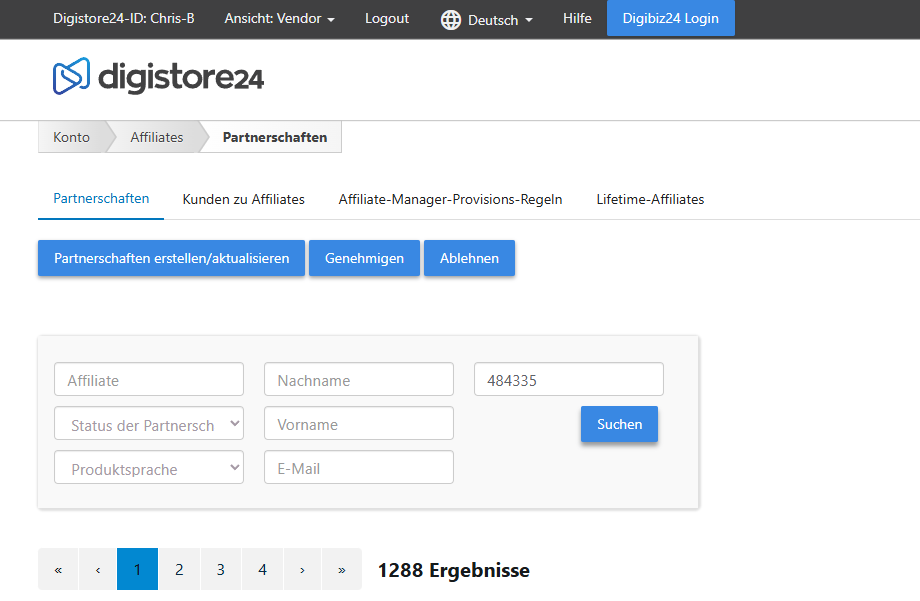The width and height of the screenshot is (920, 601).
Task: Switch to Kunden zu Affiliates tab
Action: tap(243, 199)
